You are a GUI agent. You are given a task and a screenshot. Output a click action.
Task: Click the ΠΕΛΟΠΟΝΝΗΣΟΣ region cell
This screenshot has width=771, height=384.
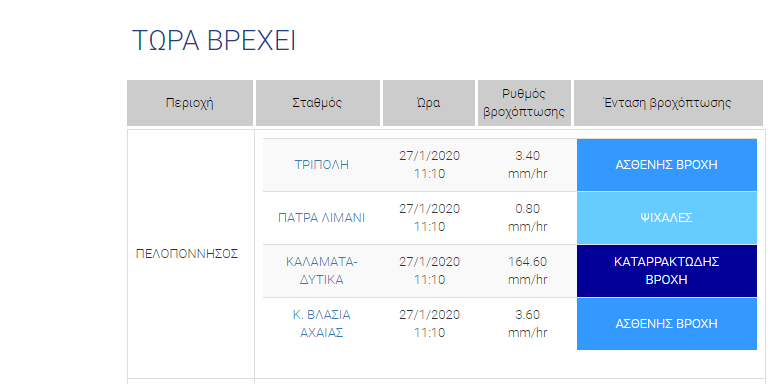point(187,254)
